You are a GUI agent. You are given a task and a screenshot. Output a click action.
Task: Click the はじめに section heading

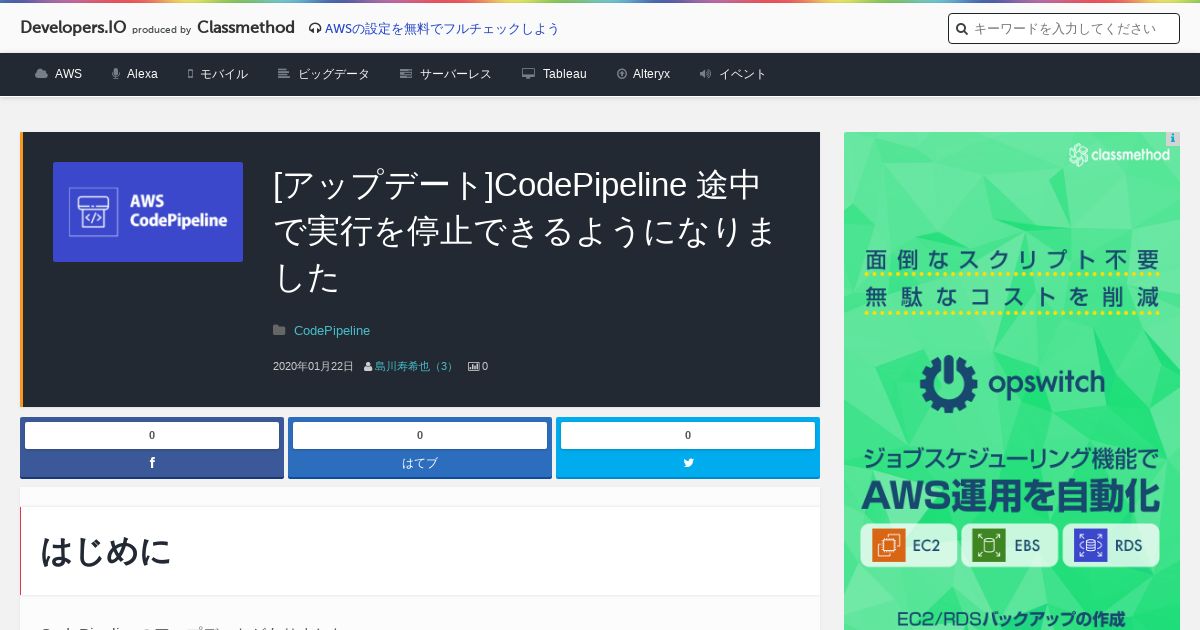(106, 551)
